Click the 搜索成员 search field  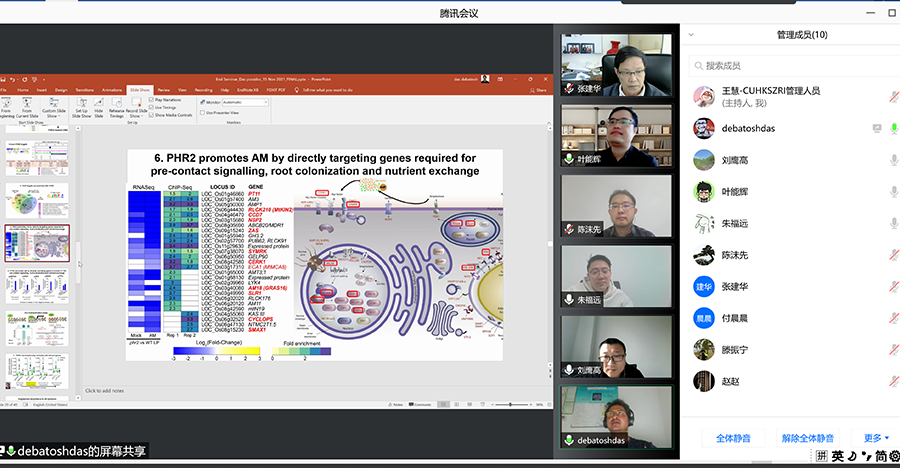[790, 66]
